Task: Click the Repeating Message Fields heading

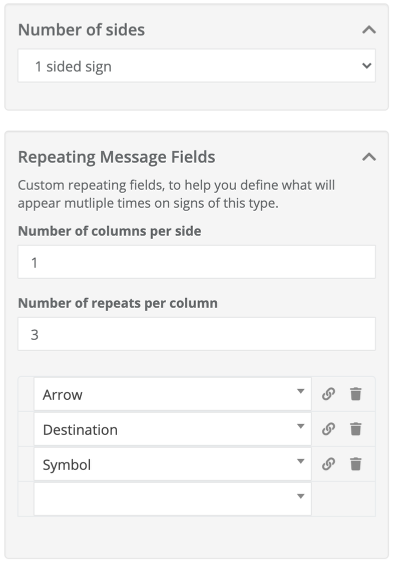Action: (116, 157)
